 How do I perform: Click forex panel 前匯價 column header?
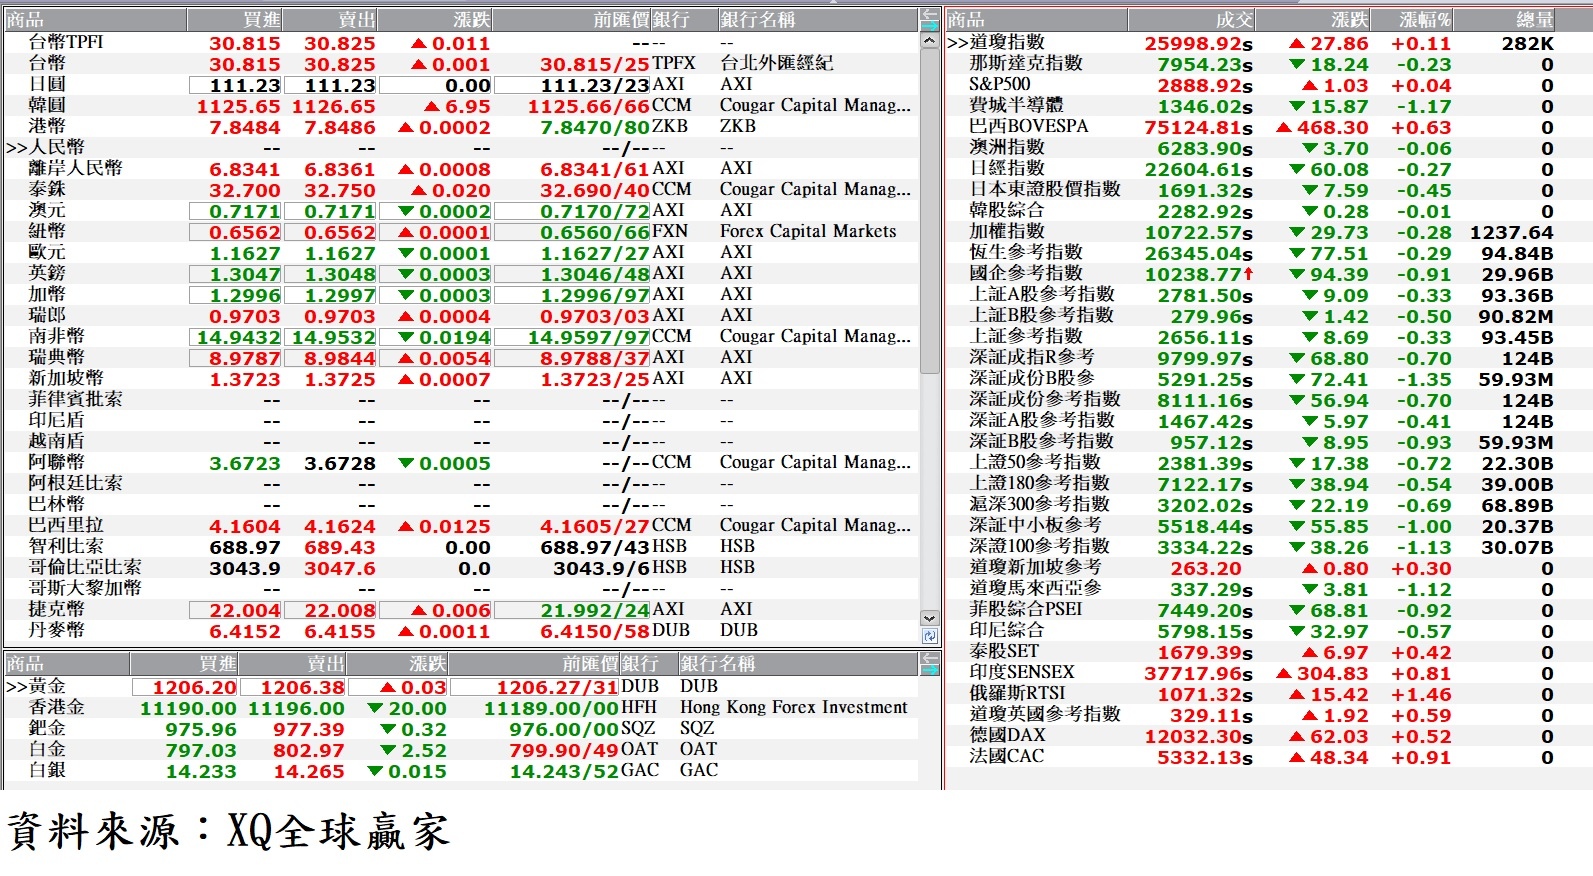click(571, 20)
